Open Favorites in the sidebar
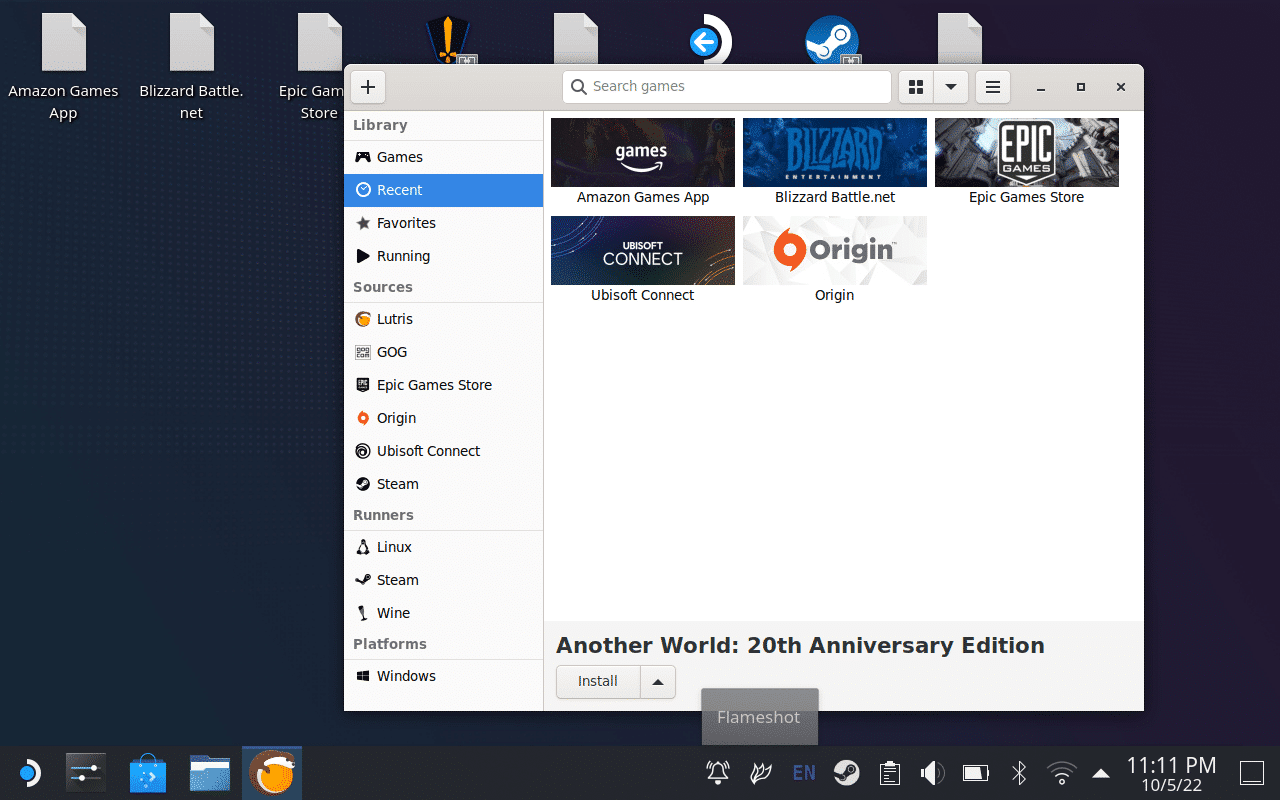1280x800 pixels. click(443, 223)
